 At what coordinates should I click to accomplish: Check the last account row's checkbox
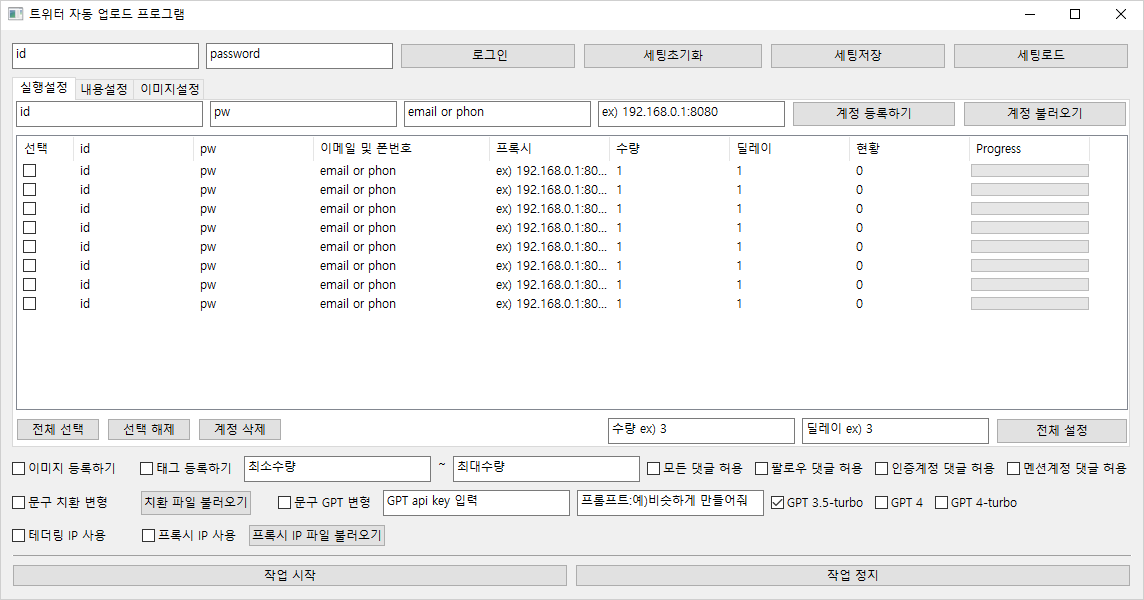pyautogui.click(x=29, y=304)
